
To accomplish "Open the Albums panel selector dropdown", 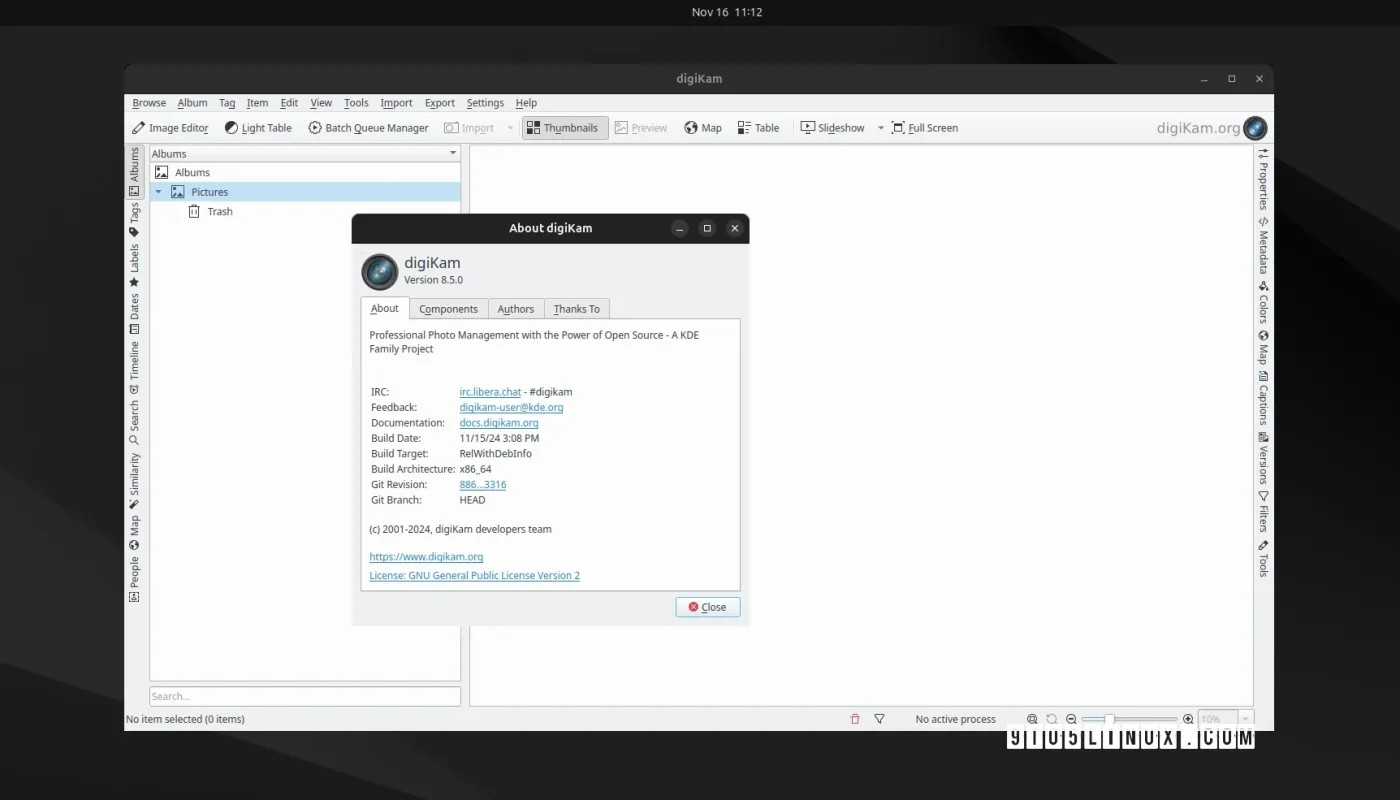I will click(x=452, y=153).
